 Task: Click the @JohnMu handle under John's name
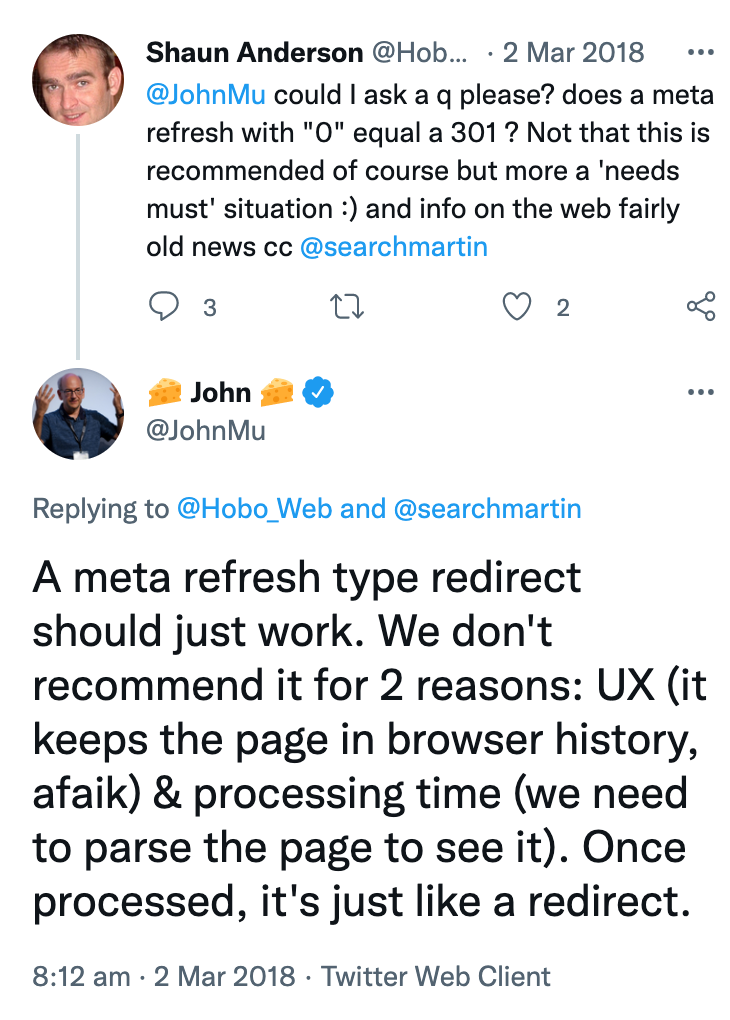206,429
